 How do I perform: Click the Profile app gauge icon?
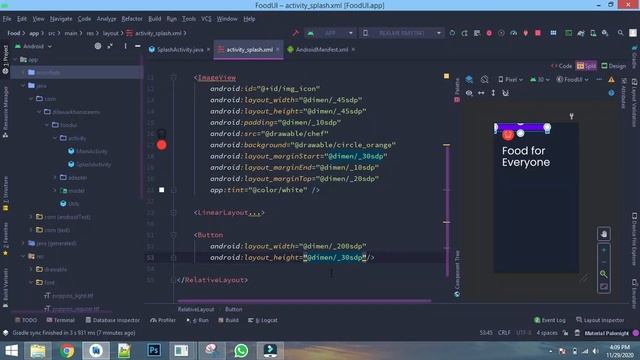(513, 33)
